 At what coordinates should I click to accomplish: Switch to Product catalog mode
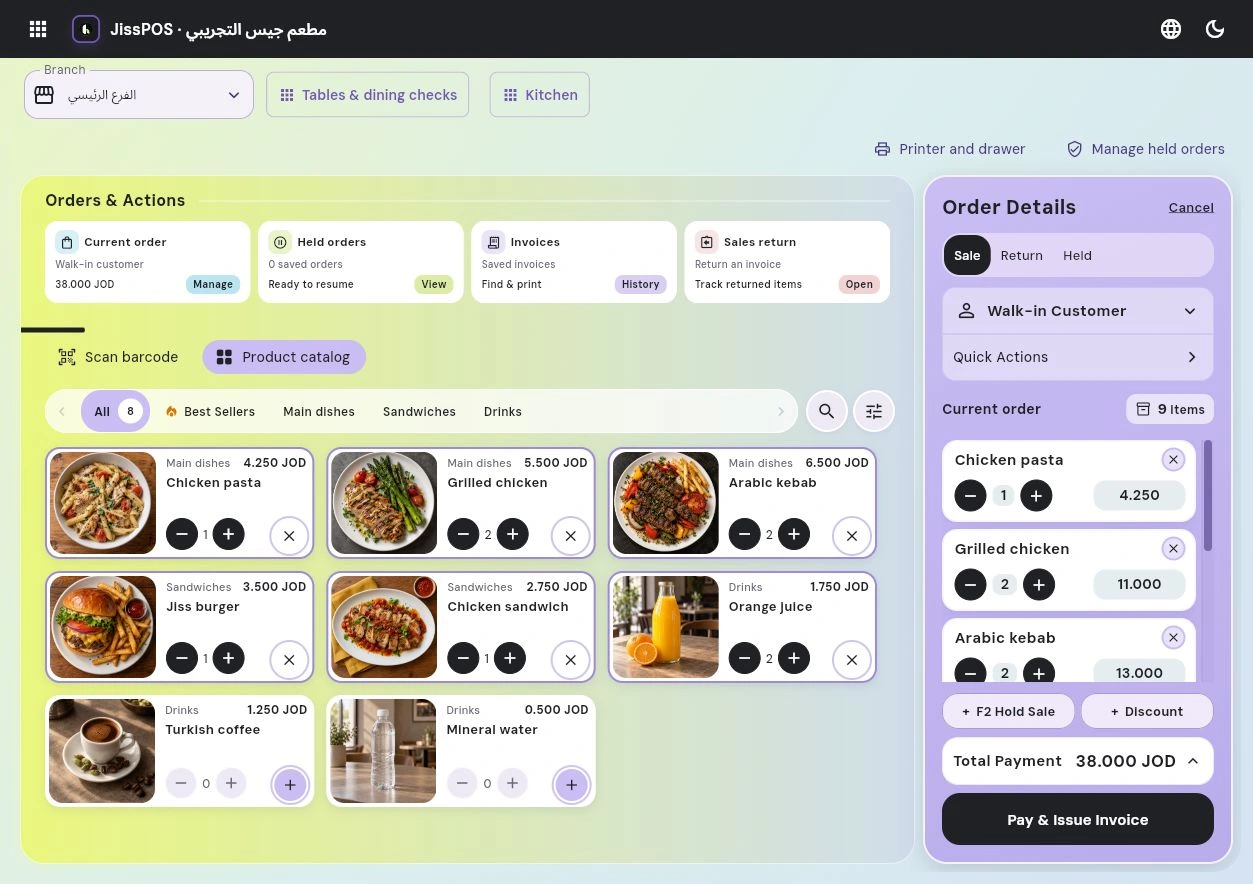(x=284, y=357)
